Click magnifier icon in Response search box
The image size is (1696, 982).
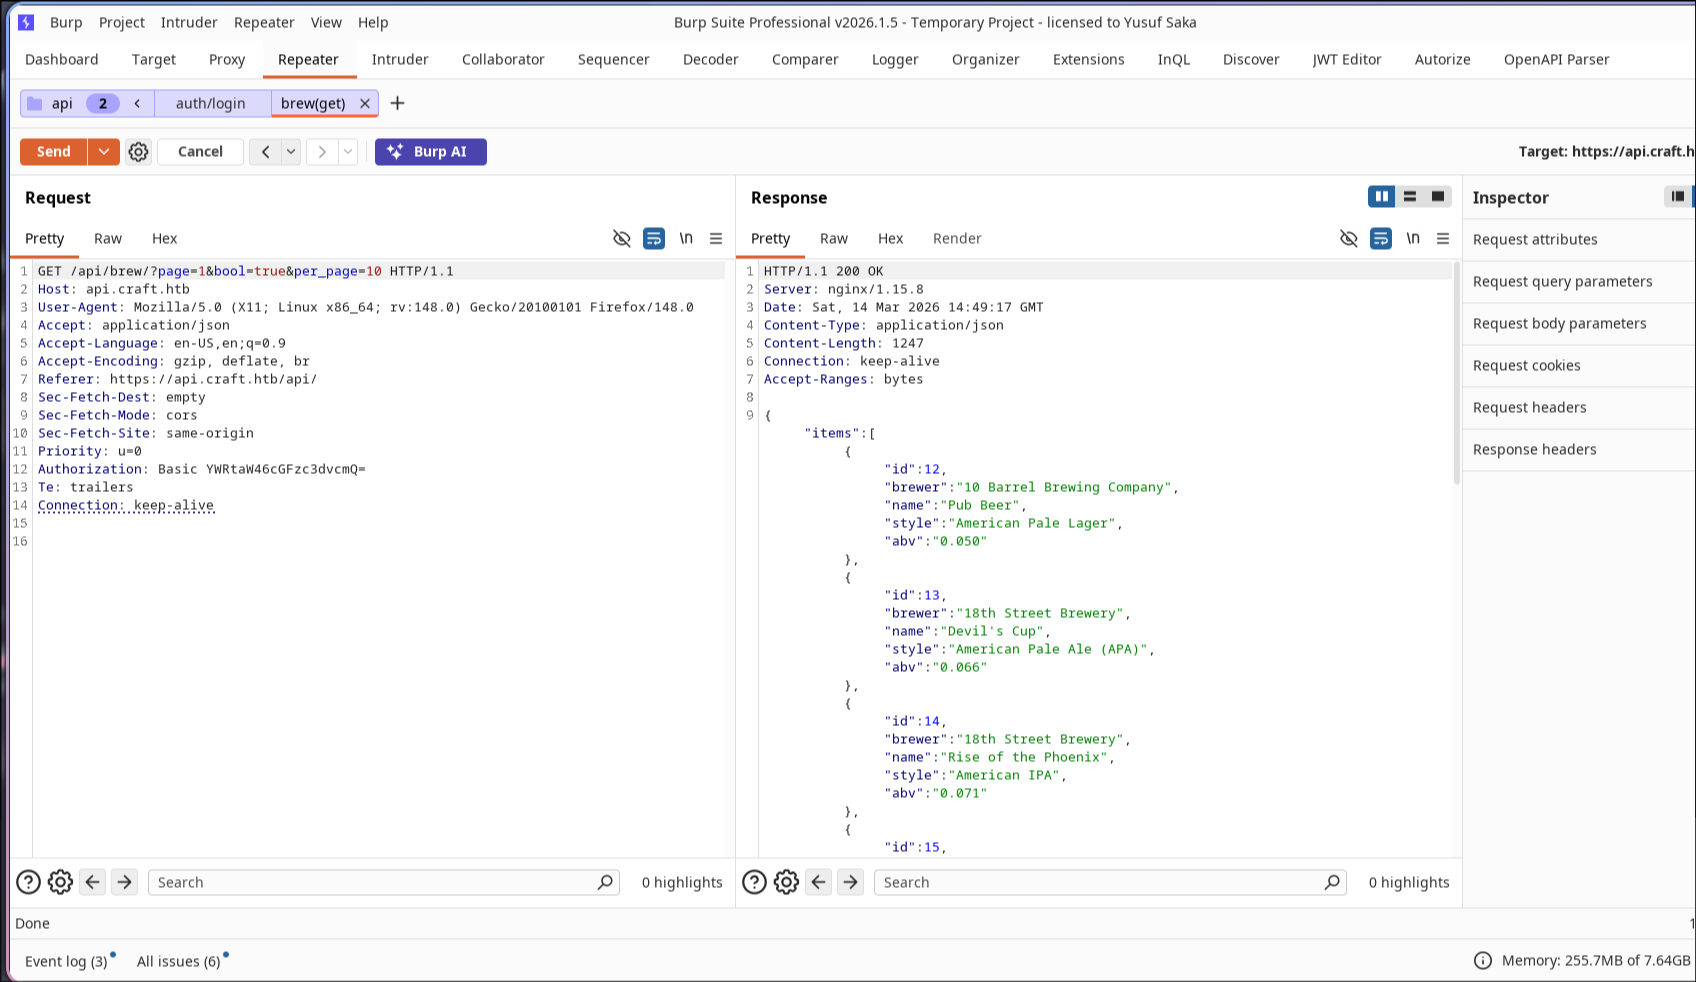[1332, 882]
